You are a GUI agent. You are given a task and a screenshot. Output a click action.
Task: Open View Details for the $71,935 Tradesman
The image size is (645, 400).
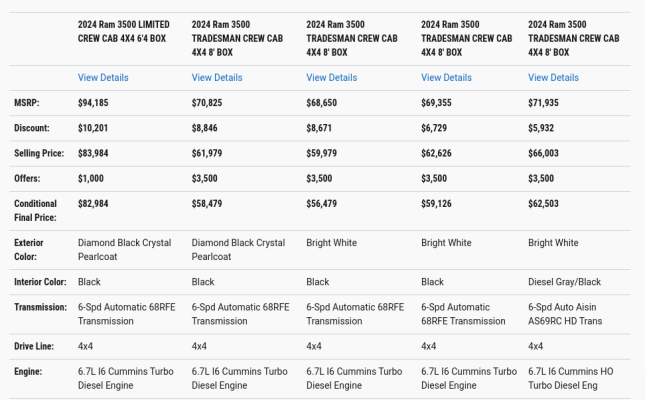553,77
